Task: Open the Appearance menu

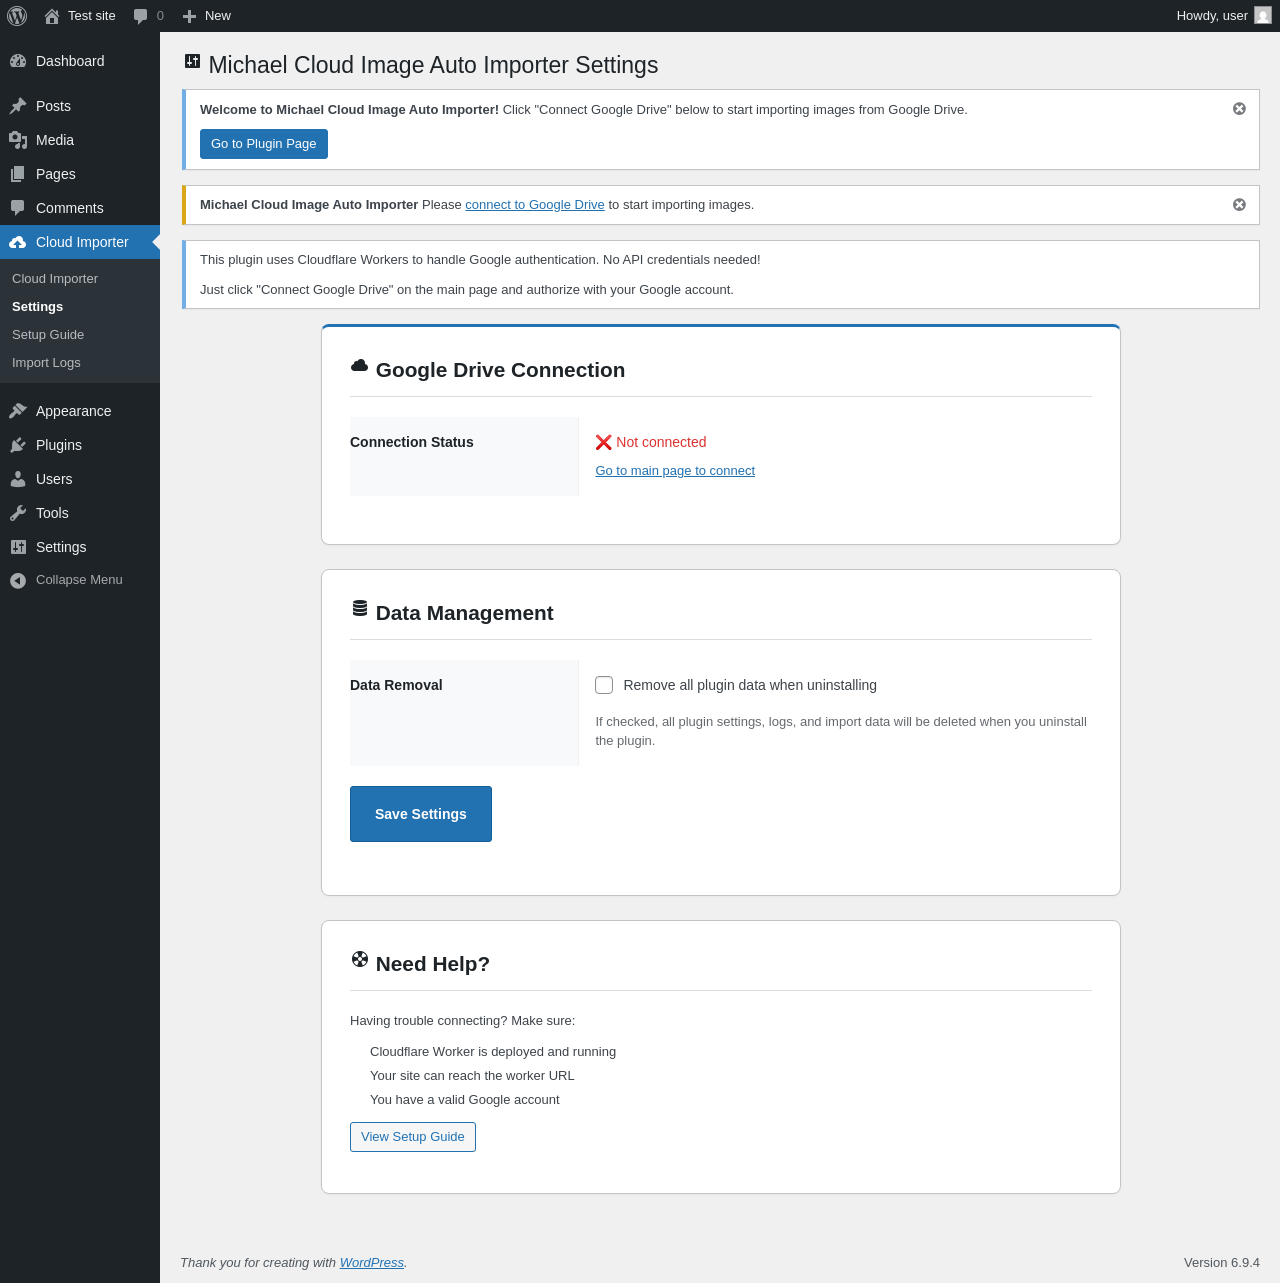Action: point(73,411)
